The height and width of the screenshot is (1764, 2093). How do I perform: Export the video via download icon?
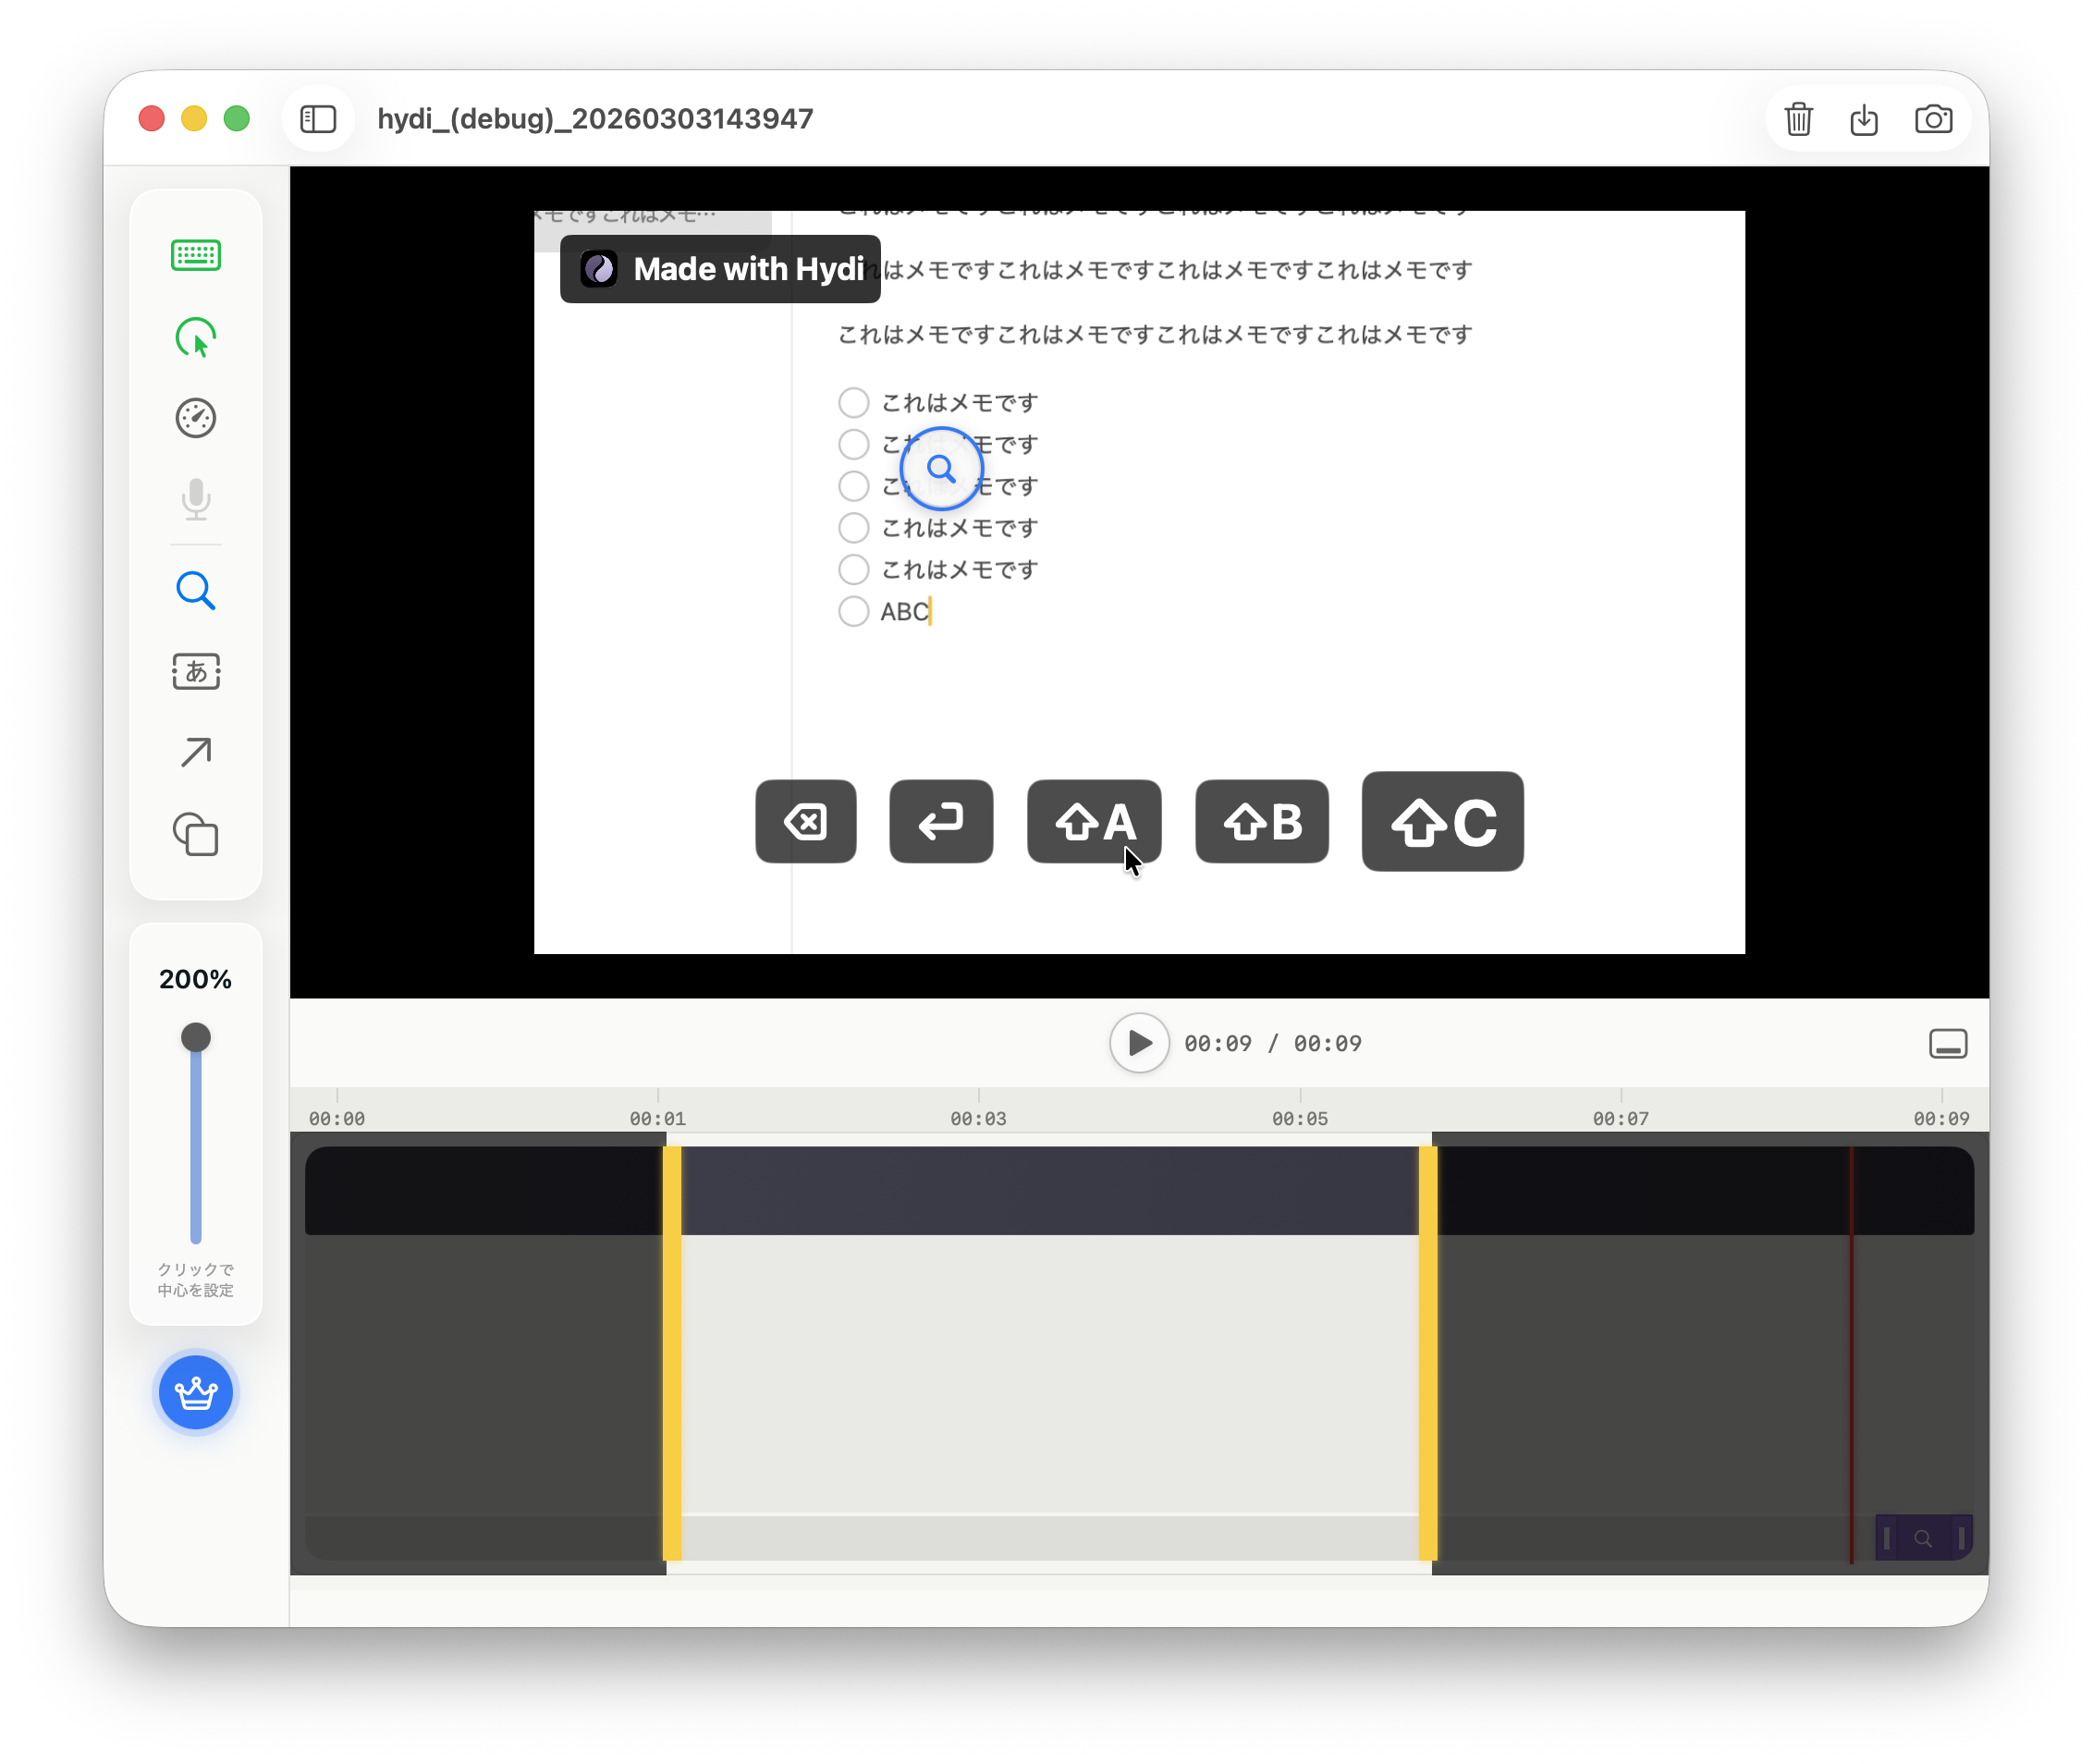click(1864, 119)
